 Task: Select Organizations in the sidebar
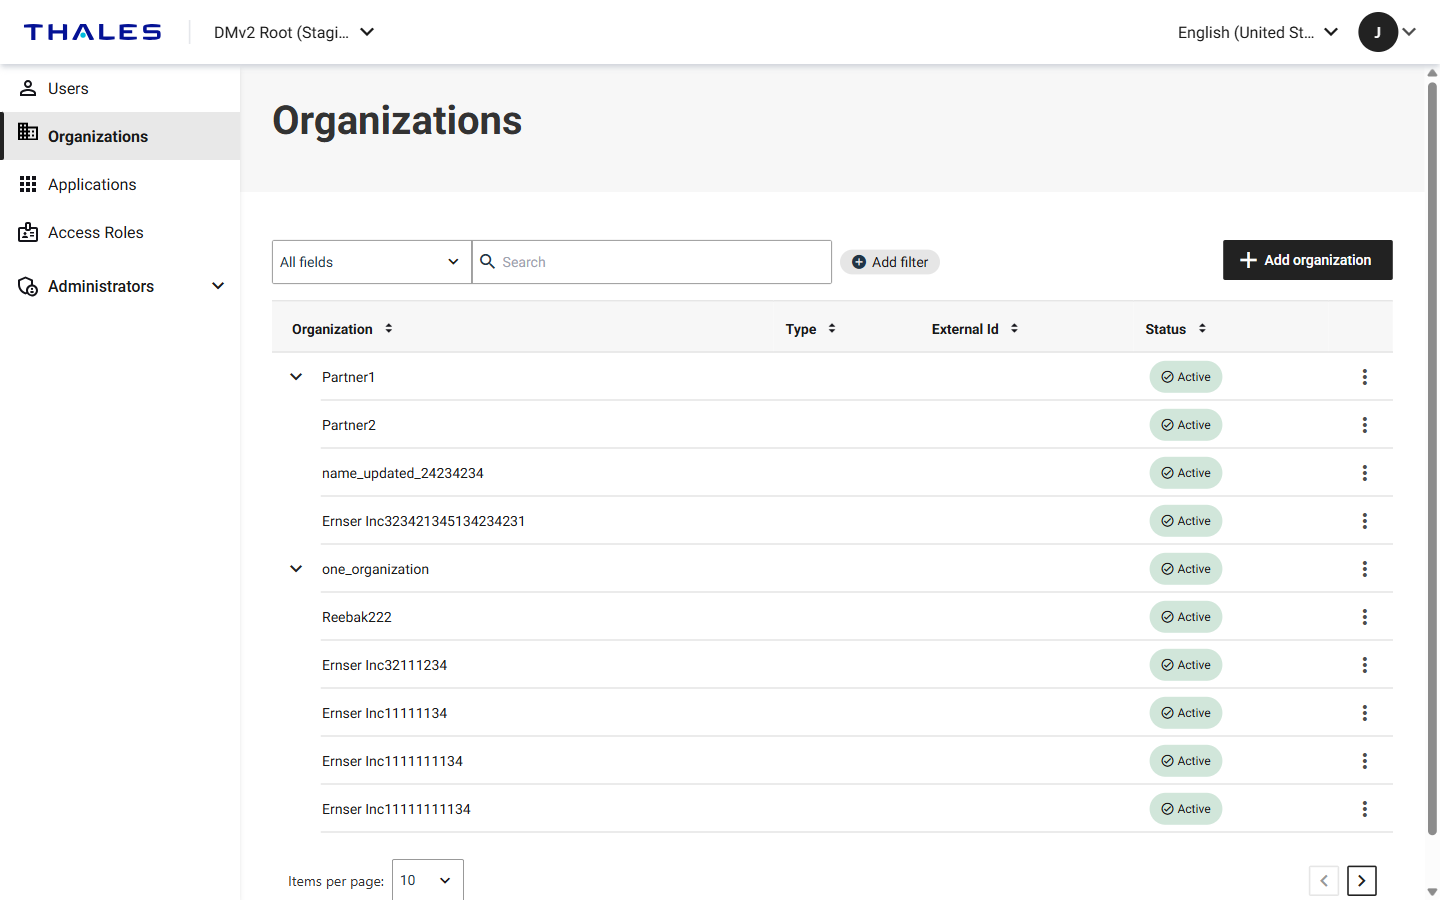pos(120,136)
